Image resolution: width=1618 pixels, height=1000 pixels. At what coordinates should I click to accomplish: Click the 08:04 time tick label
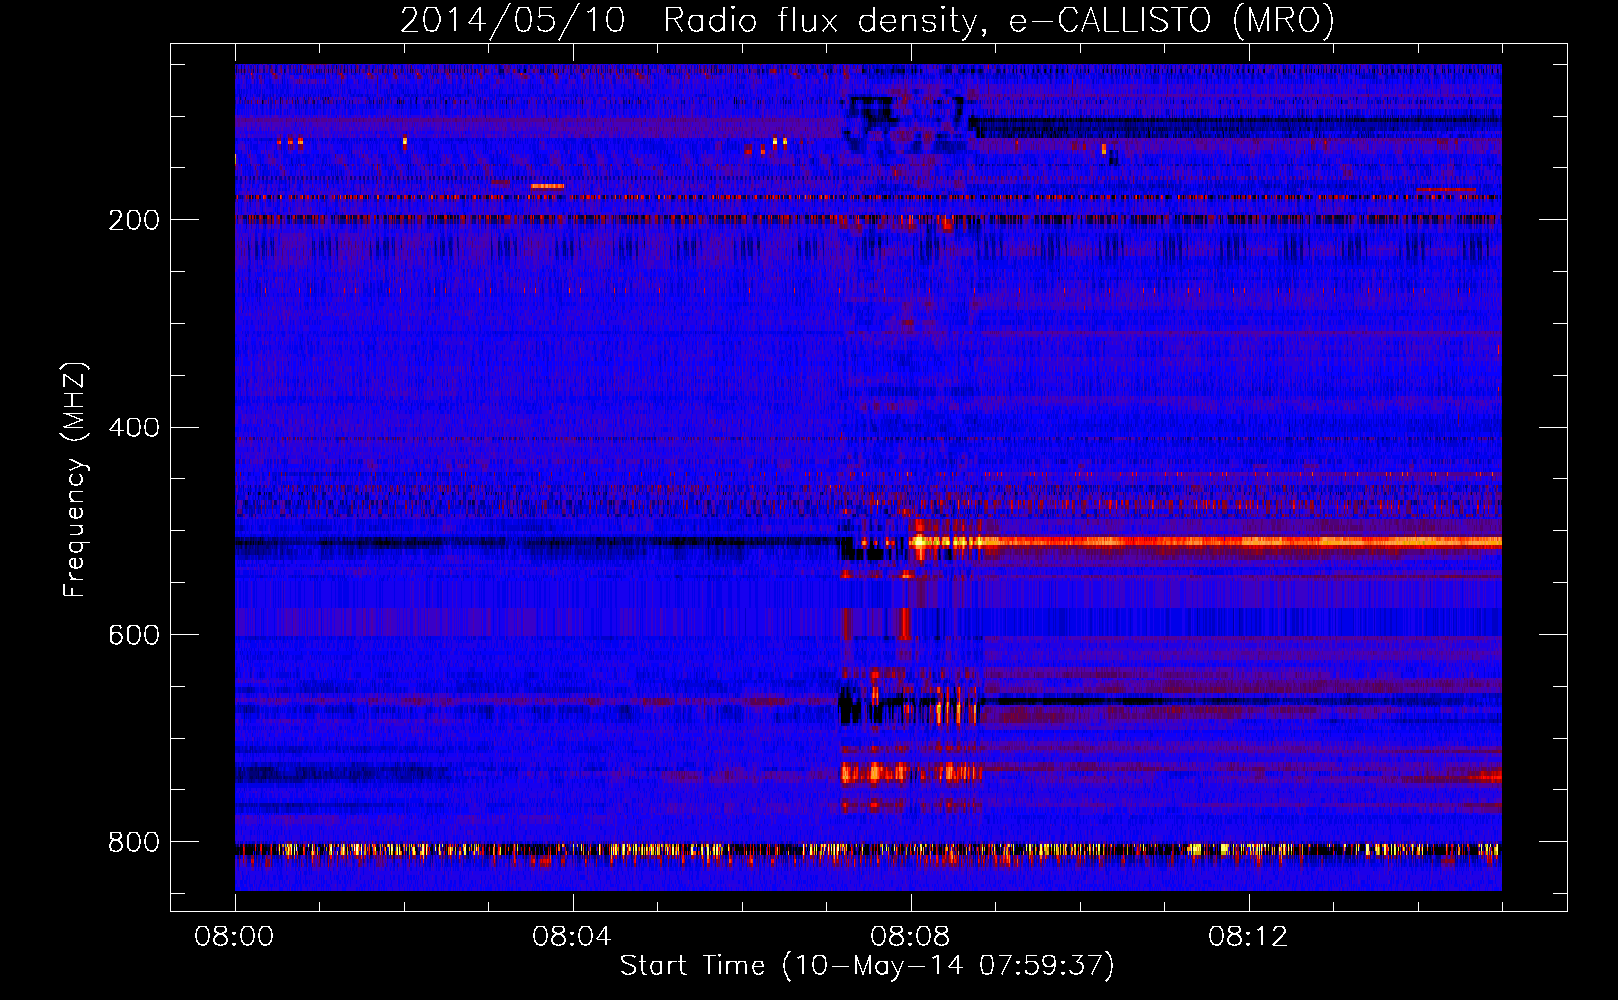(572, 937)
